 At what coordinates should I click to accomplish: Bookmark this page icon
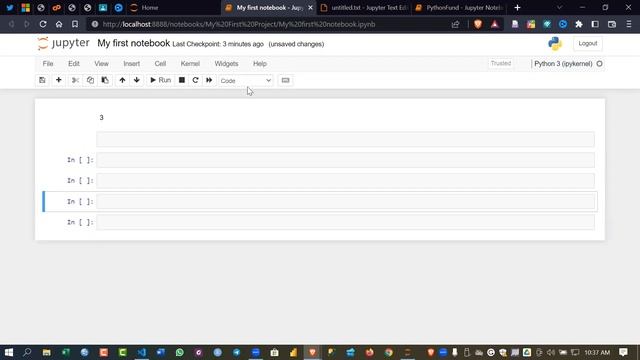pyautogui.click(x=75, y=24)
